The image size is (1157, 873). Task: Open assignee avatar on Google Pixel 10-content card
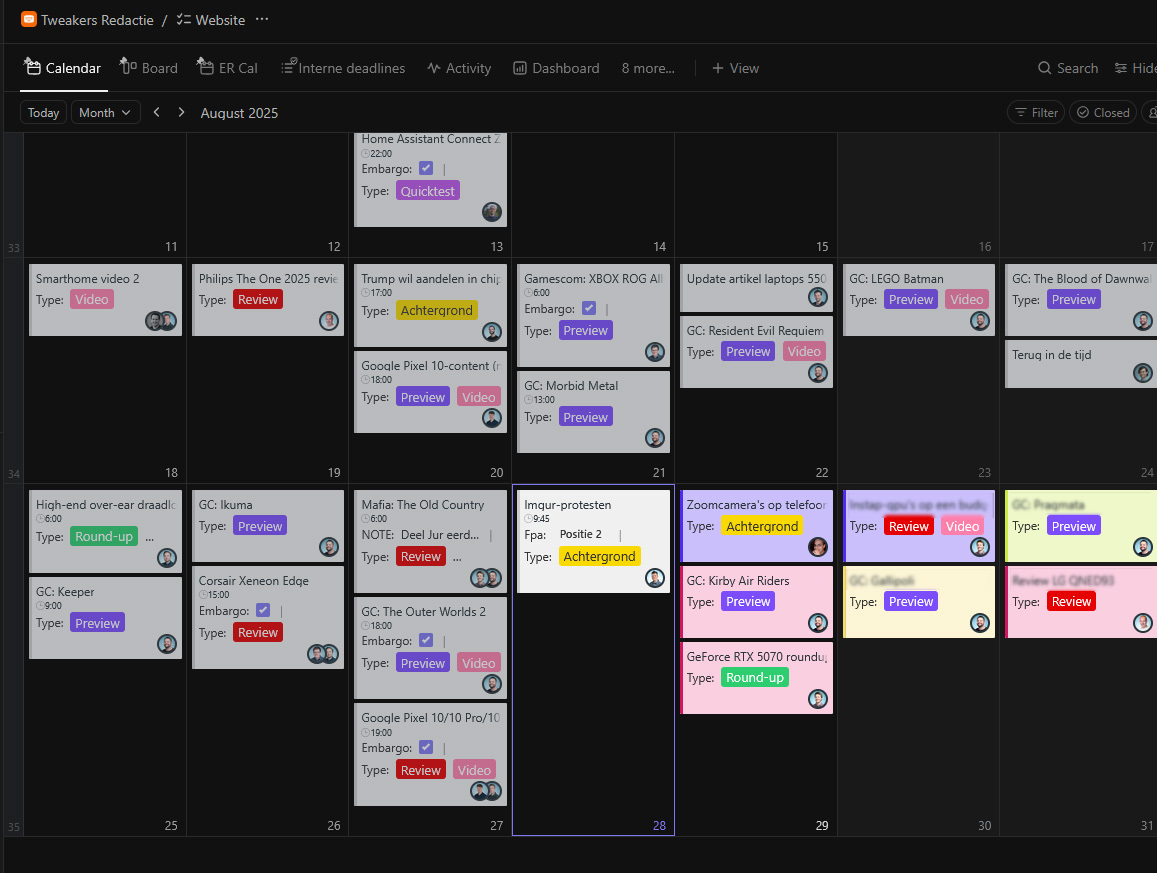492,418
